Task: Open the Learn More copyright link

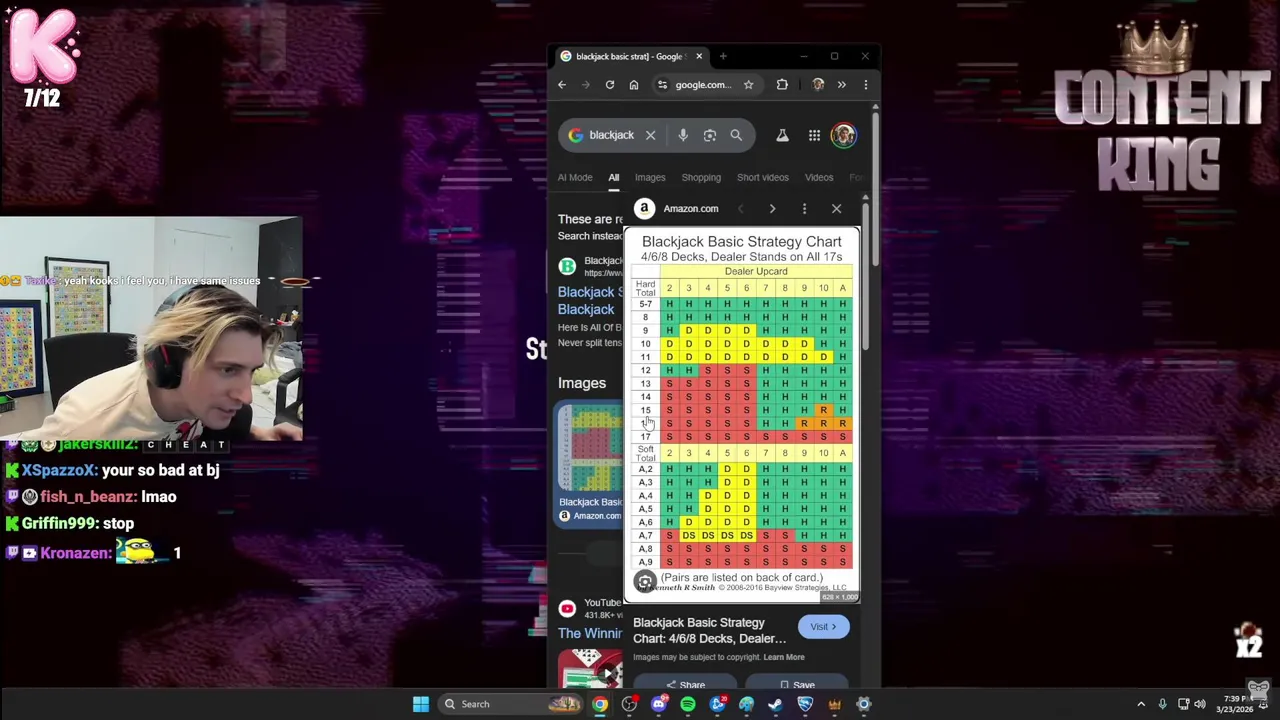Action: coord(784,657)
